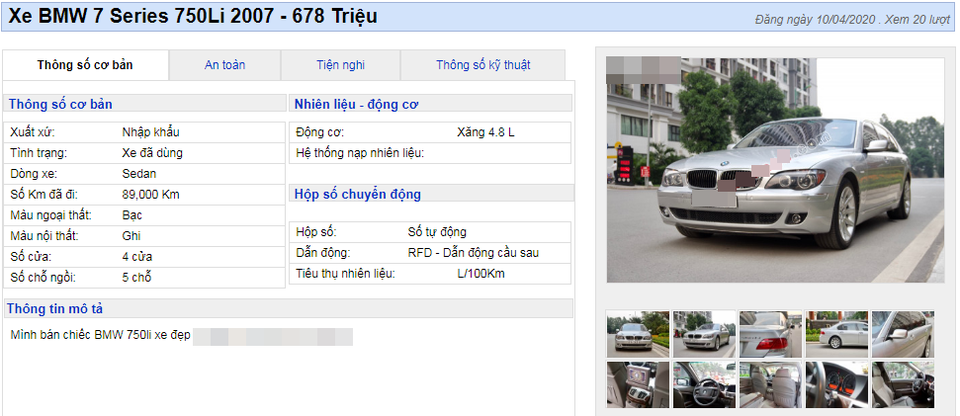Screen dimensions: 960x416
Task: View thumbnail showing steering wheel dashboard
Action: tap(704, 385)
